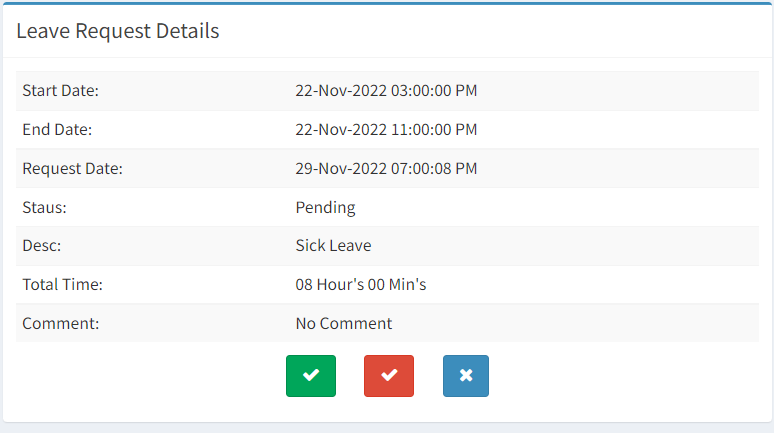Select the No Comment text
The image size is (774, 433).
click(344, 324)
